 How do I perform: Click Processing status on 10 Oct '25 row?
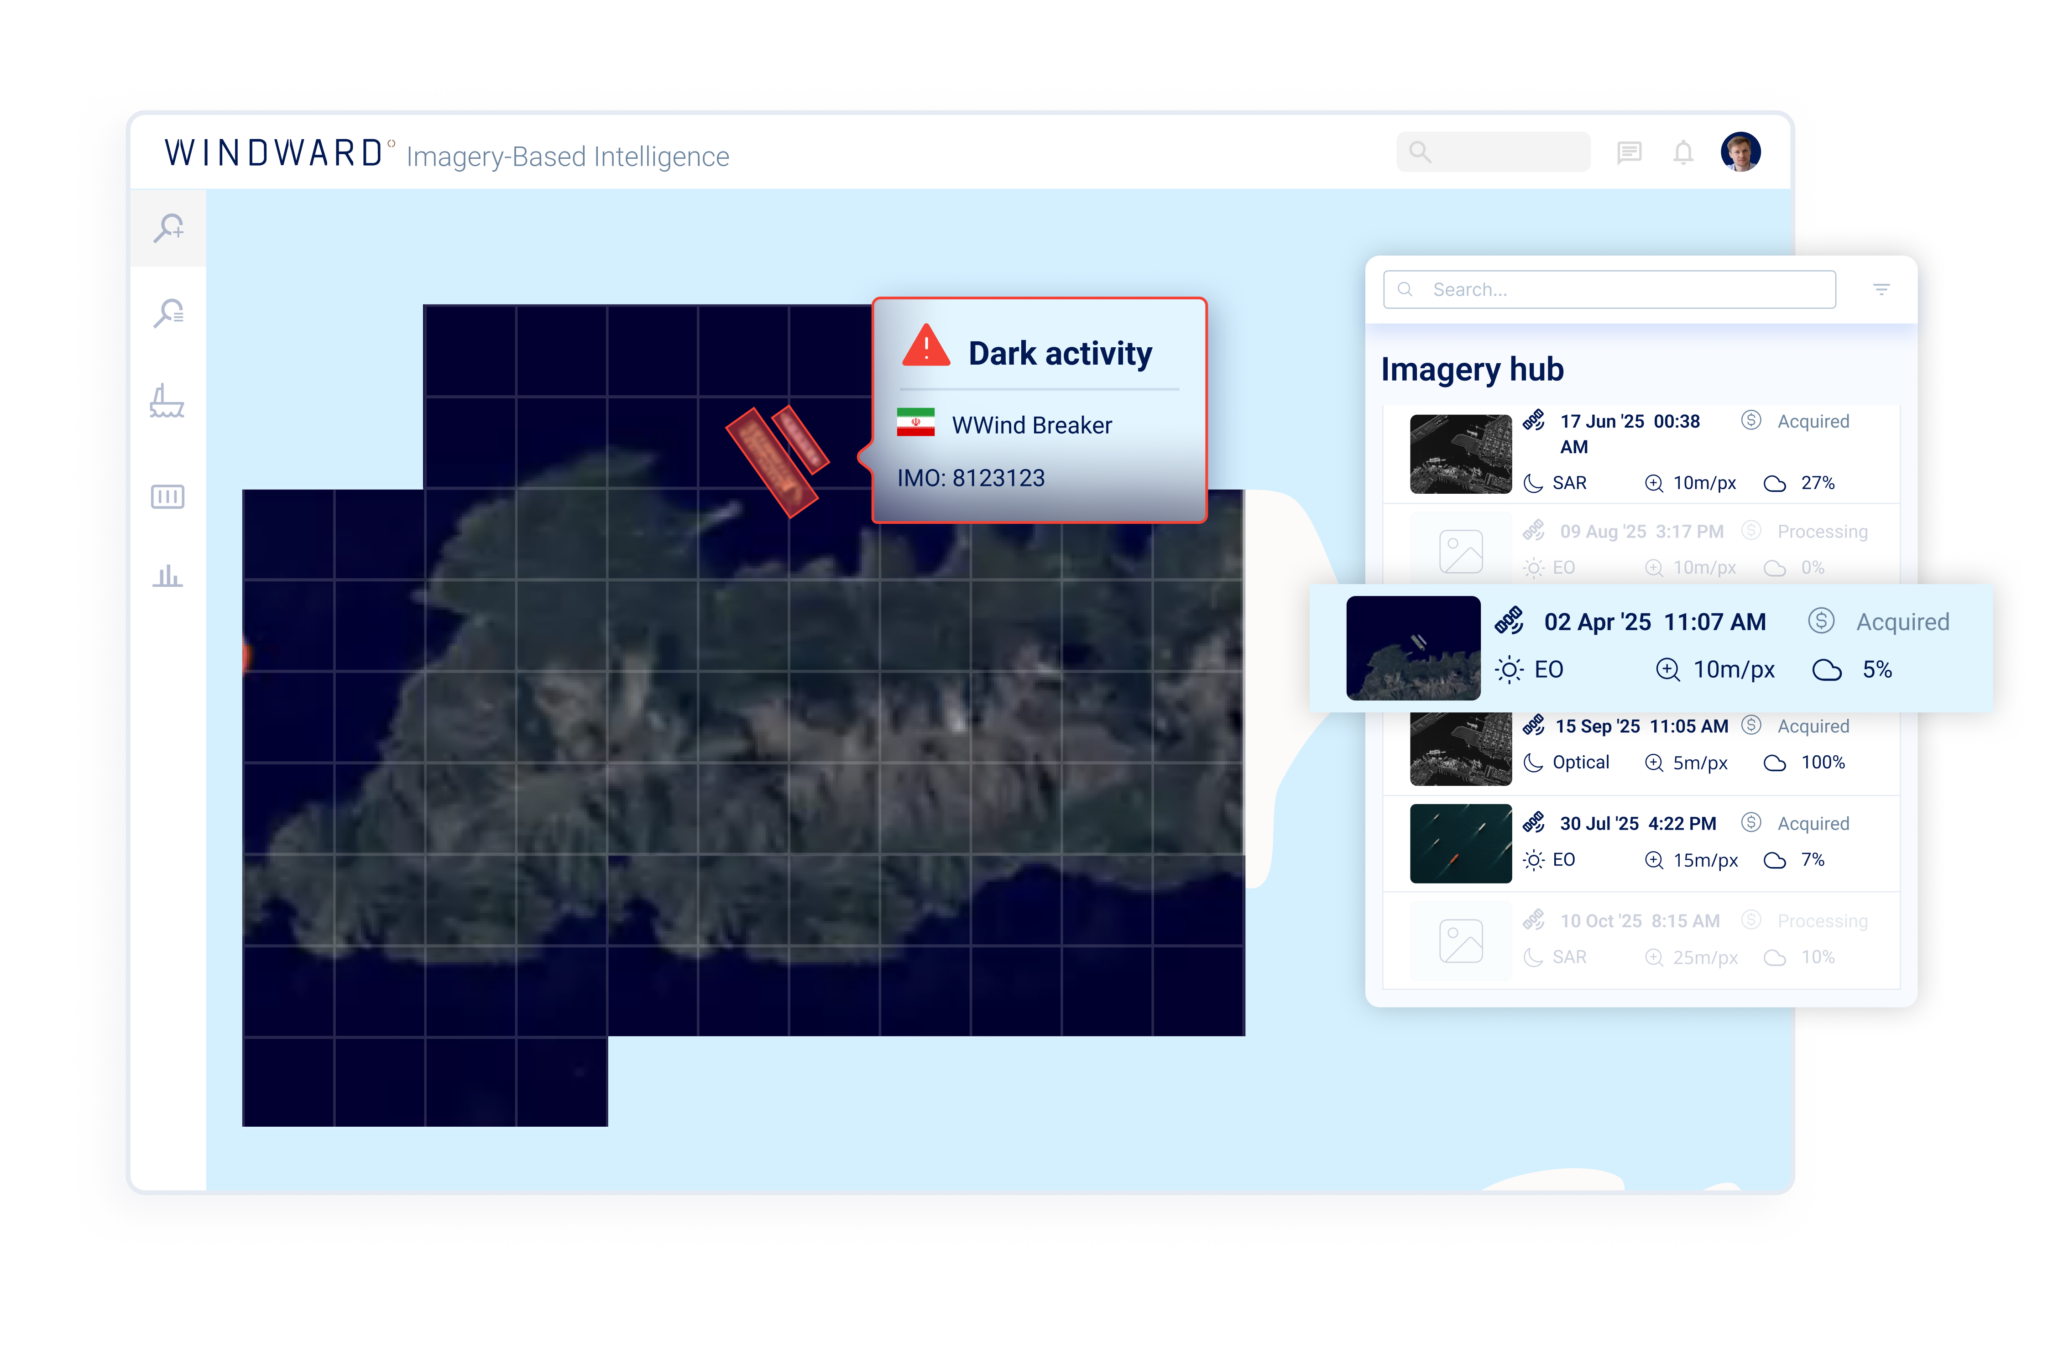pos(1822,921)
